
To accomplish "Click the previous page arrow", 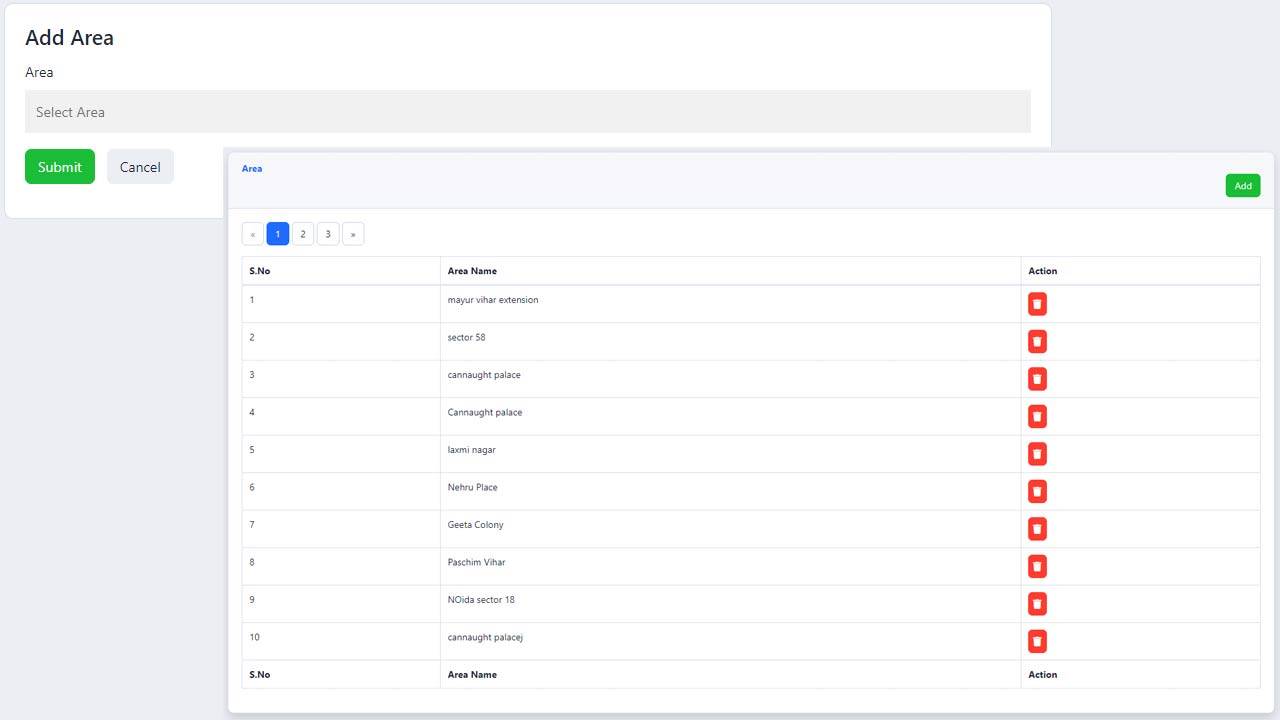I will 253,234.
